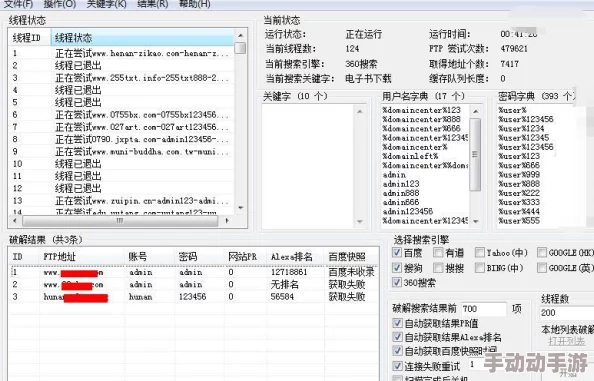Click right arrow of thread list horizontal scrollbar
The image size is (594, 381).
pyautogui.click(x=227, y=220)
